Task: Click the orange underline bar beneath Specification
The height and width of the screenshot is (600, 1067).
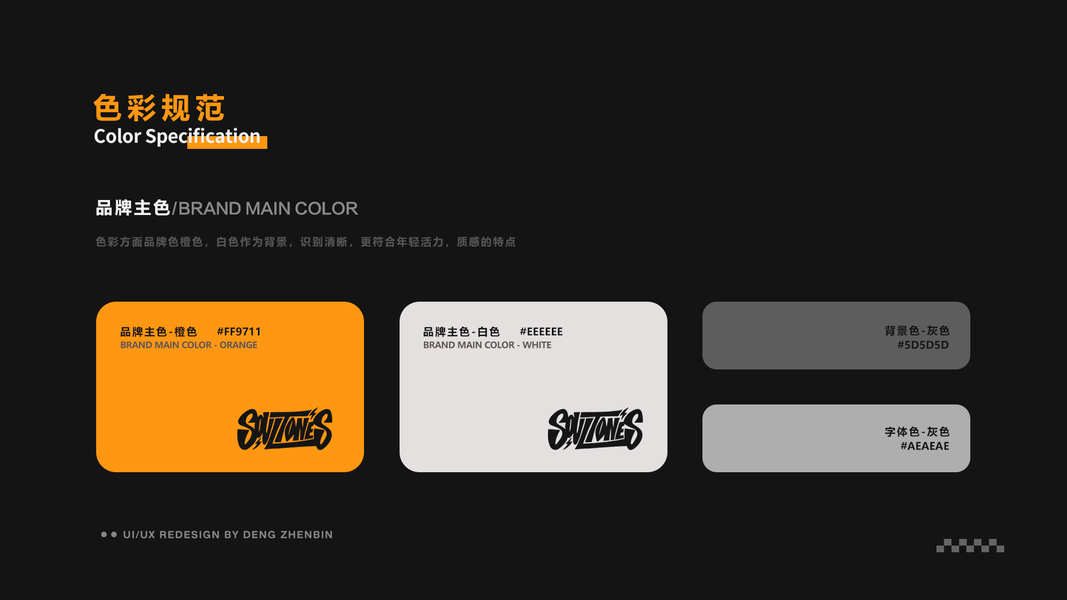Action: pyautogui.click(x=227, y=143)
